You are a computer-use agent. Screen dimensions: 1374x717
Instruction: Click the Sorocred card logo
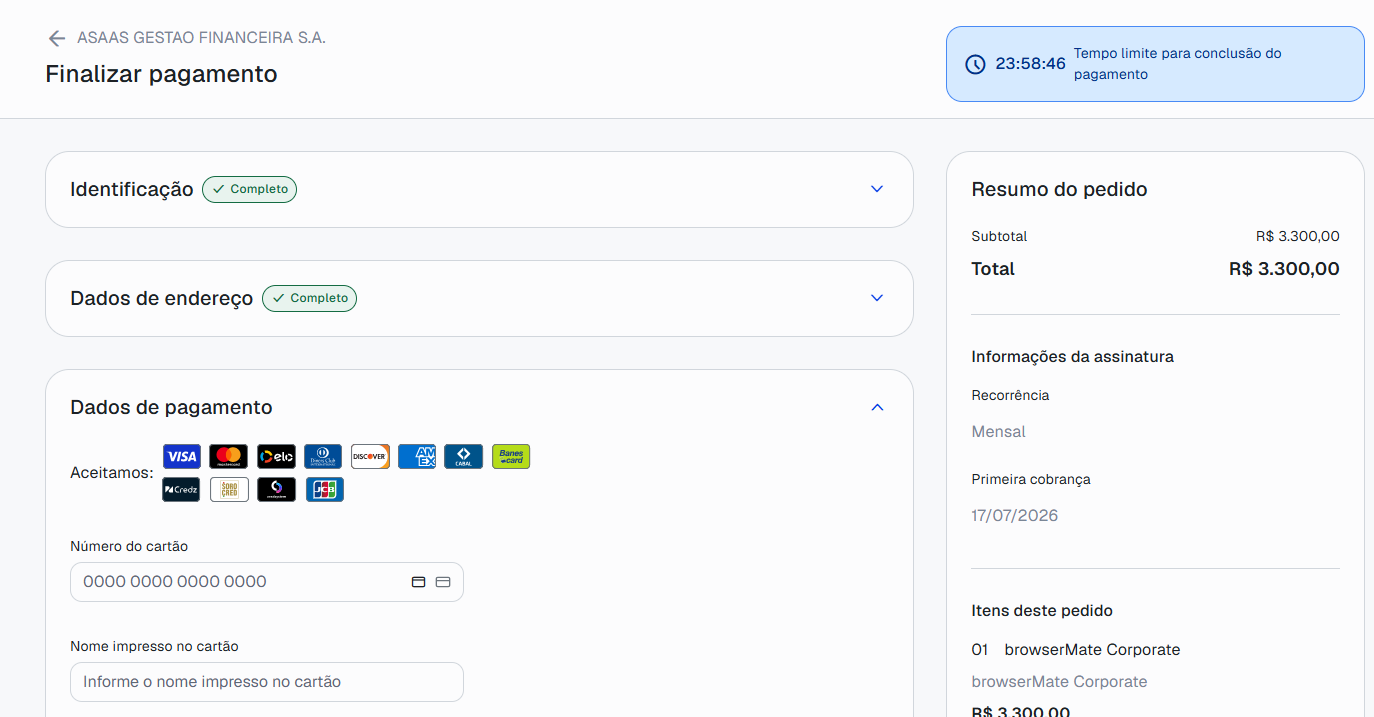click(x=229, y=489)
